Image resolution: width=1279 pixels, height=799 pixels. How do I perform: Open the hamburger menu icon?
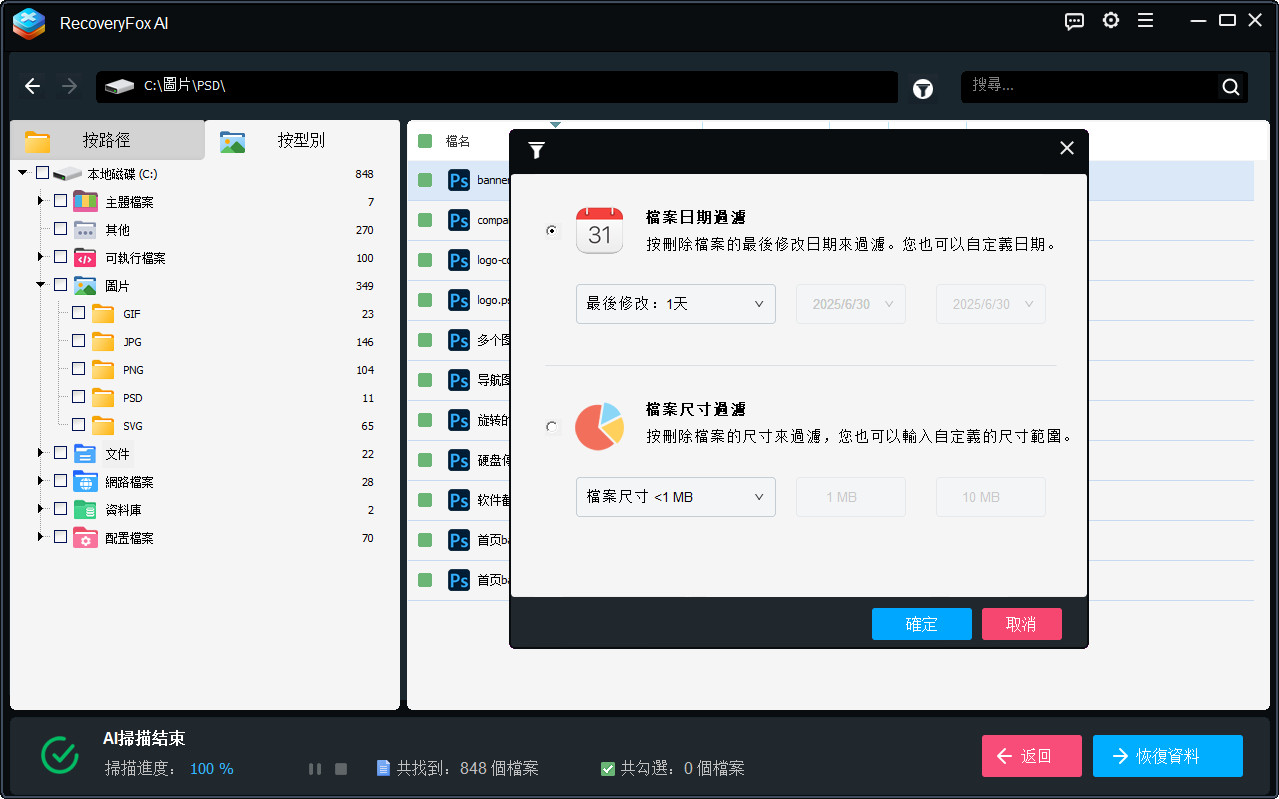click(x=1145, y=20)
